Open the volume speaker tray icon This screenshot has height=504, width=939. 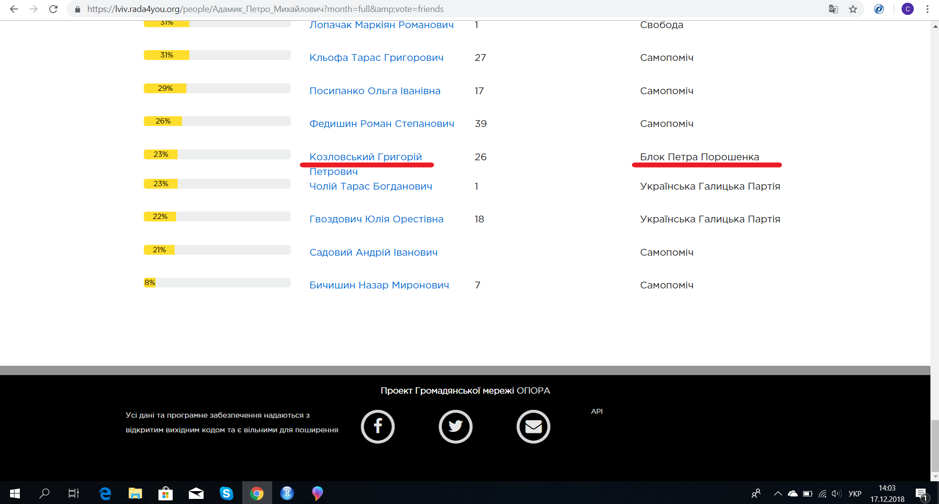click(x=836, y=494)
